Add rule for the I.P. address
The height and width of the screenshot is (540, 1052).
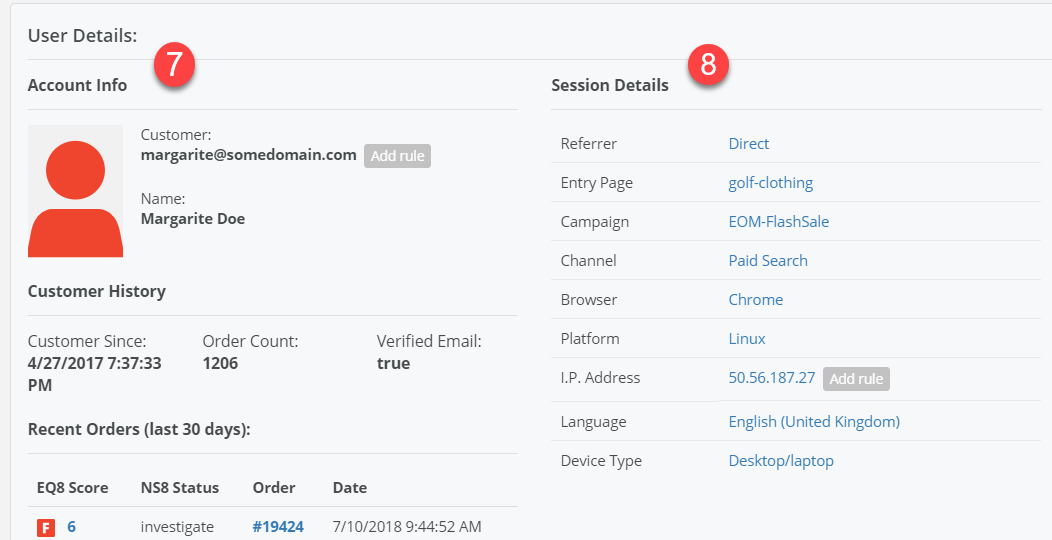856,379
